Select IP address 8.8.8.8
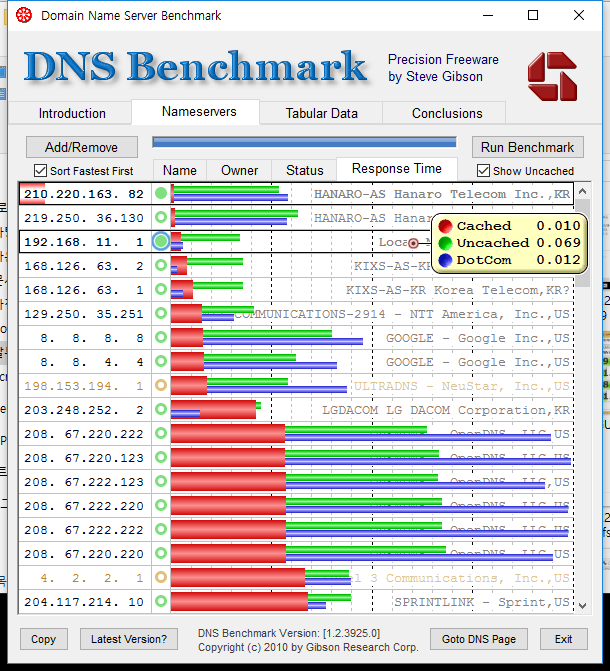Image resolution: width=610 pixels, height=671 pixels. pyautogui.click(x=92, y=338)
